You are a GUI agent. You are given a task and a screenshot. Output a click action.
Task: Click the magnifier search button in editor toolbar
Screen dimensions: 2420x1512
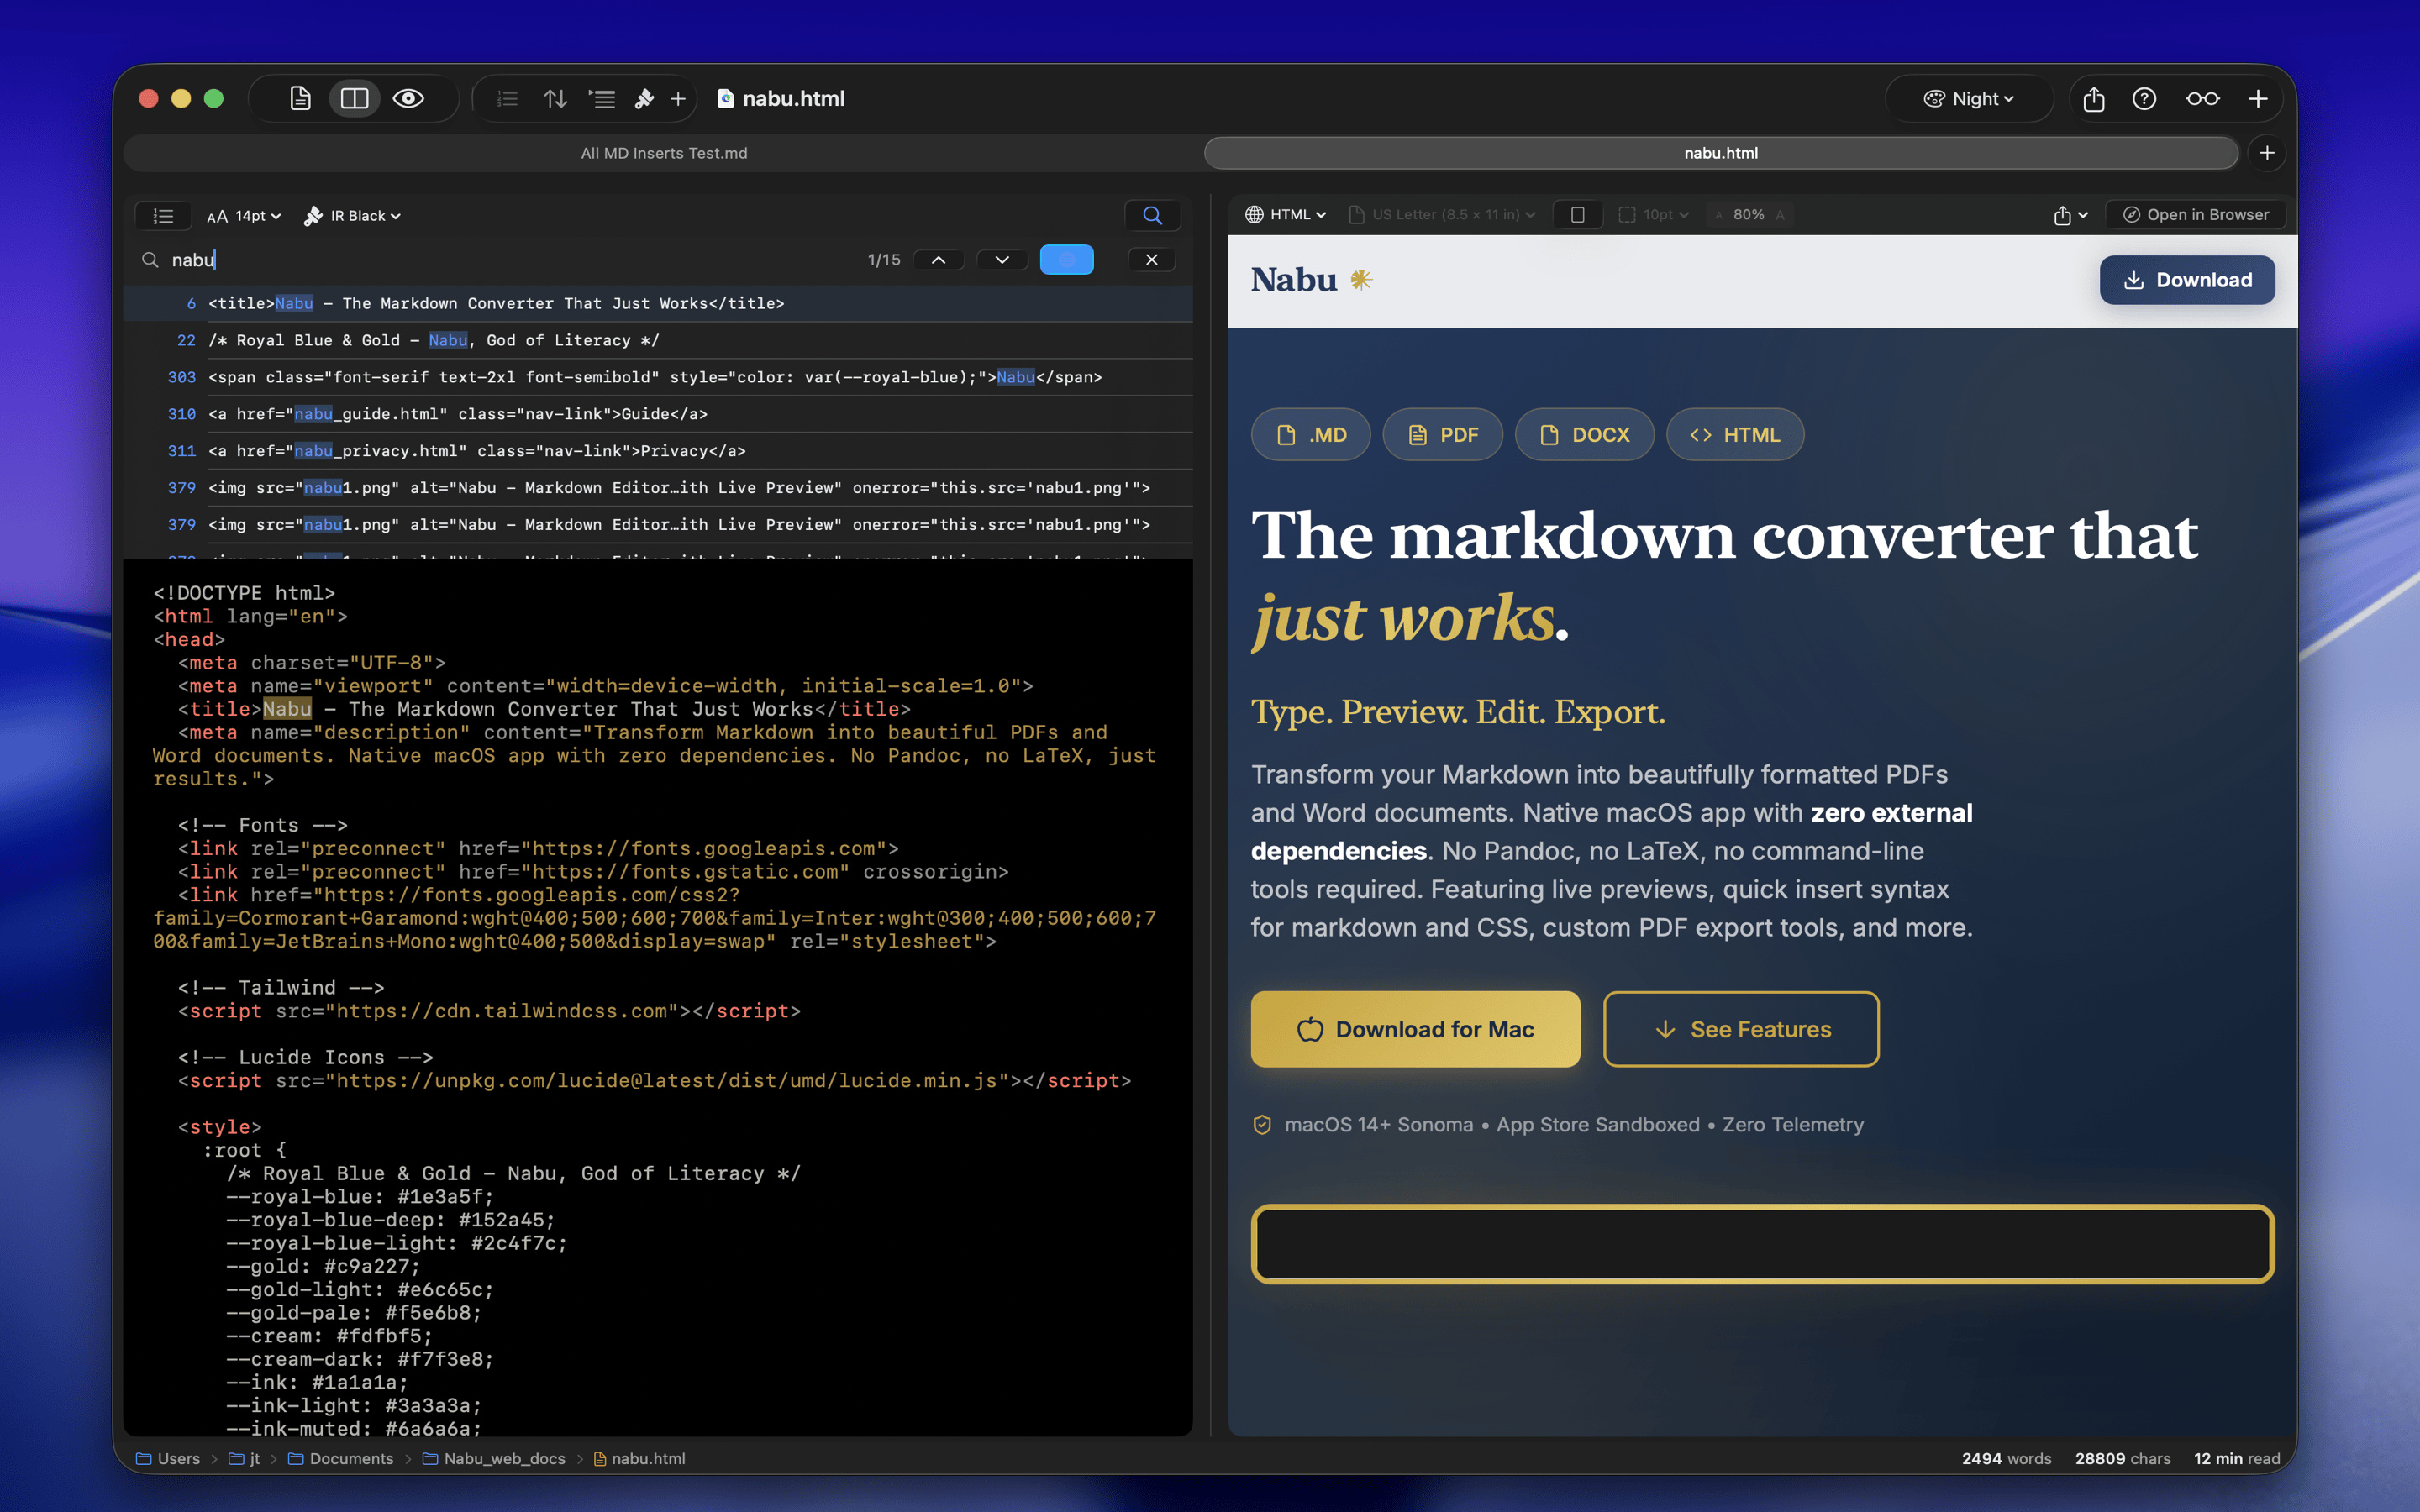[x=1152, y=215]
